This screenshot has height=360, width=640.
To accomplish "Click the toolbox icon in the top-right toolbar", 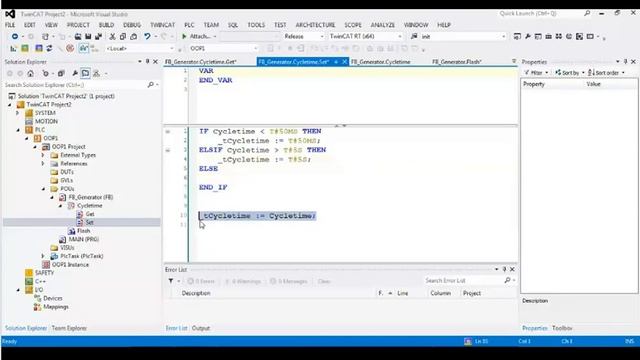I will coord(548,36).
